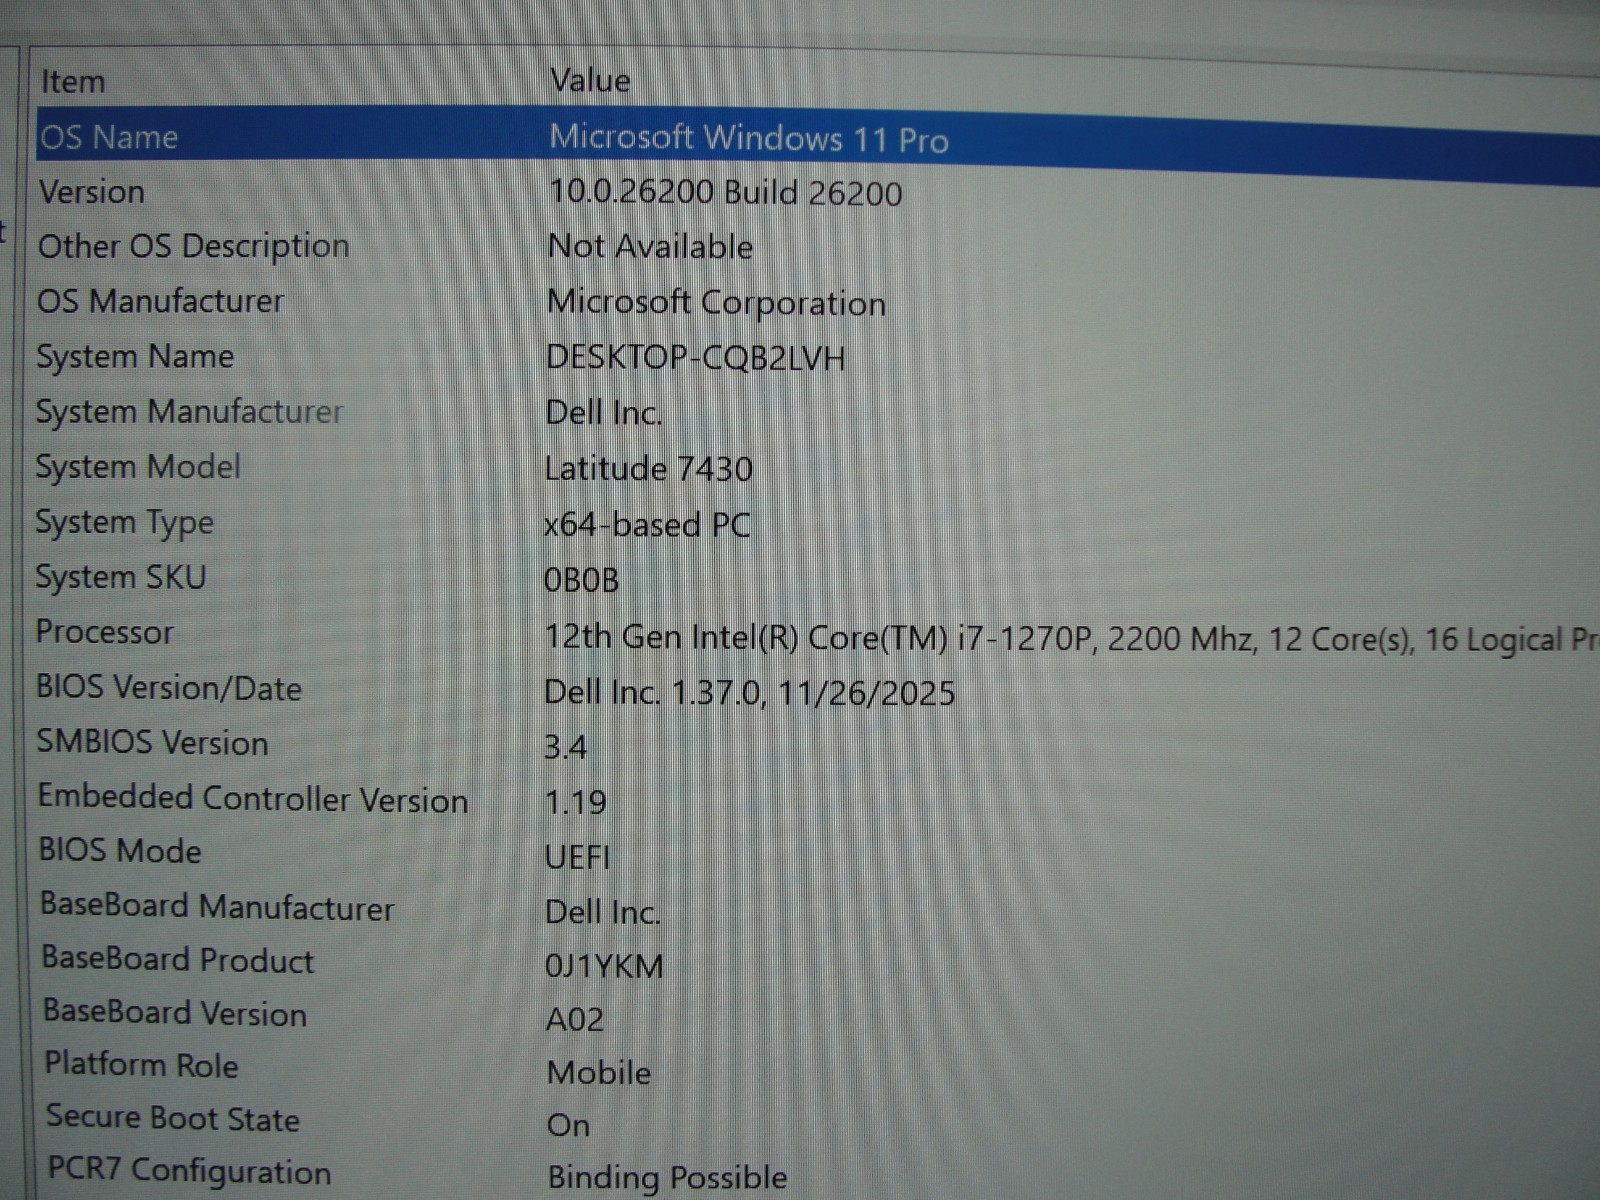Click the Mobile value
The height and width of the screenshot is (1200, 1600).
point(599,1073)
